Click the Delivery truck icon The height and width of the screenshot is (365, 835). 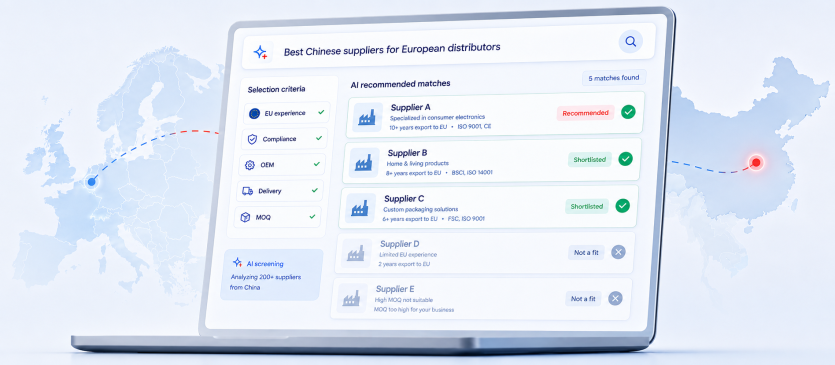coord(247,191)
